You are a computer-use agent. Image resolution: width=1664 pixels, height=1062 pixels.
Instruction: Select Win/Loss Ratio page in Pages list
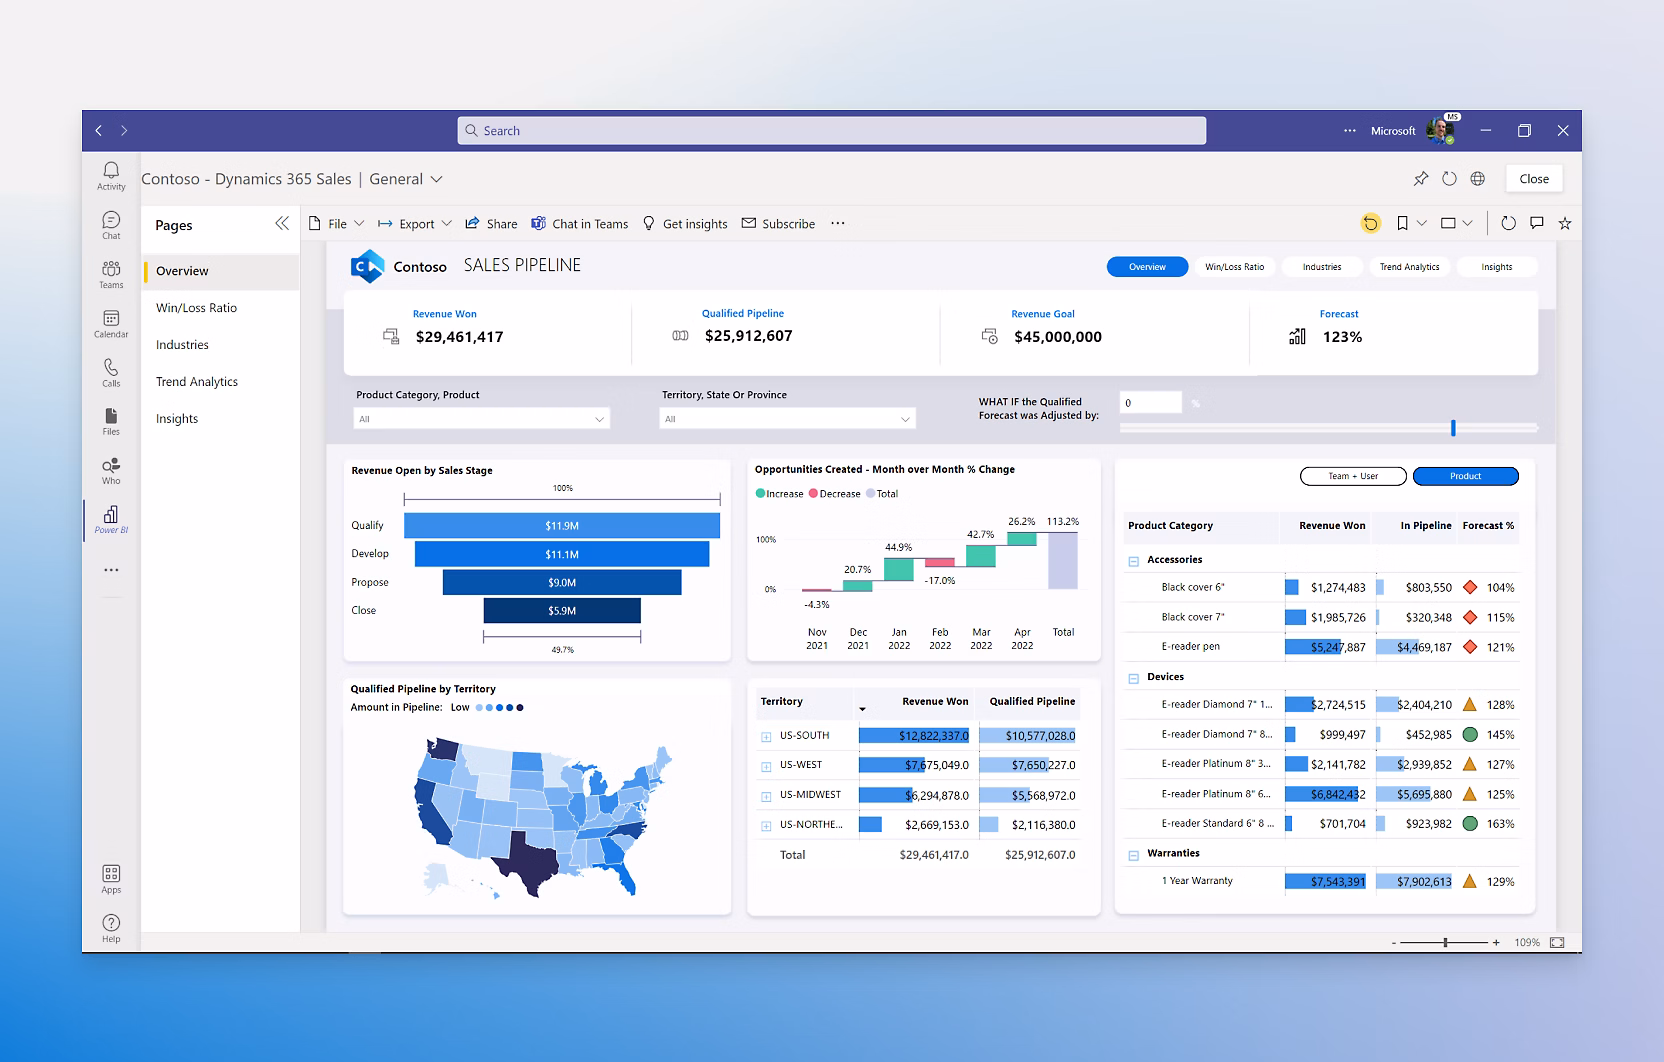point(196,308)
